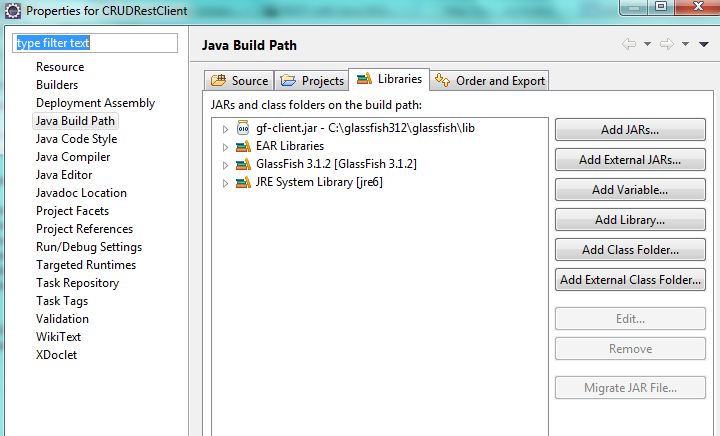Select Deployment Assembly in the sidebar
720x436 pixels.
pos(95,103)
